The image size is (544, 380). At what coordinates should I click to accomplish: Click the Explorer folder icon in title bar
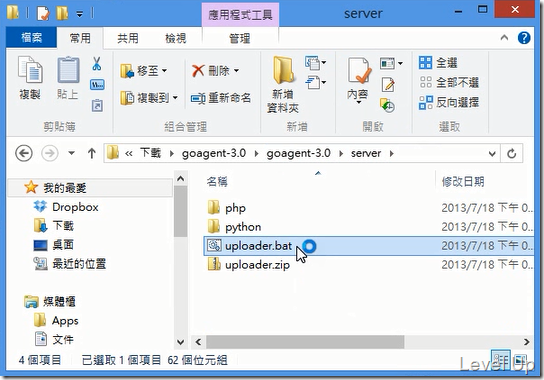pyautogui.click(x=13, y=13)
